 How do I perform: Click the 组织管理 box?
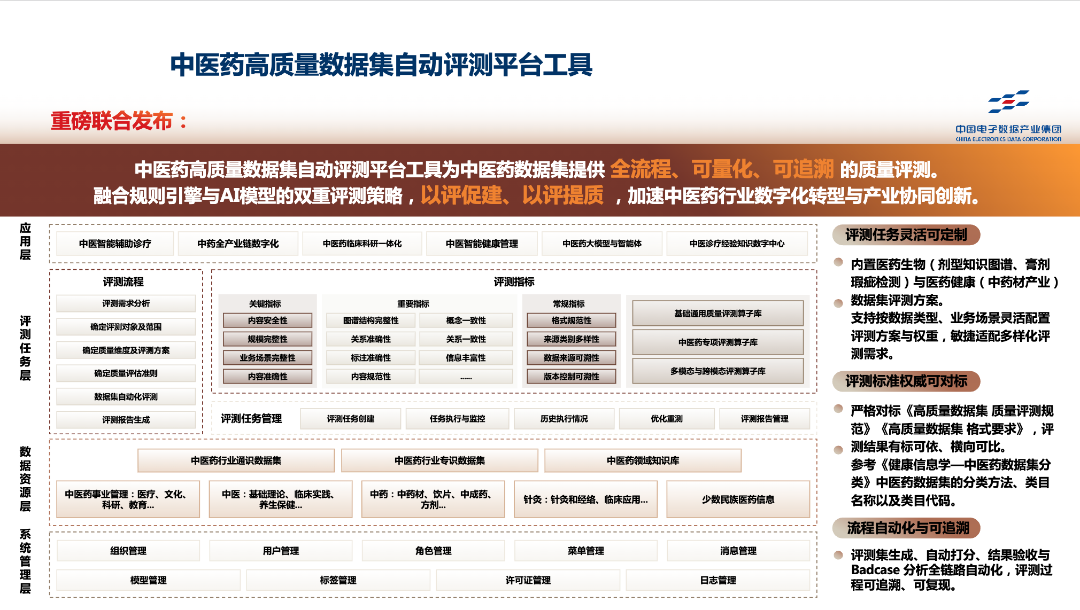coord(128,551)
